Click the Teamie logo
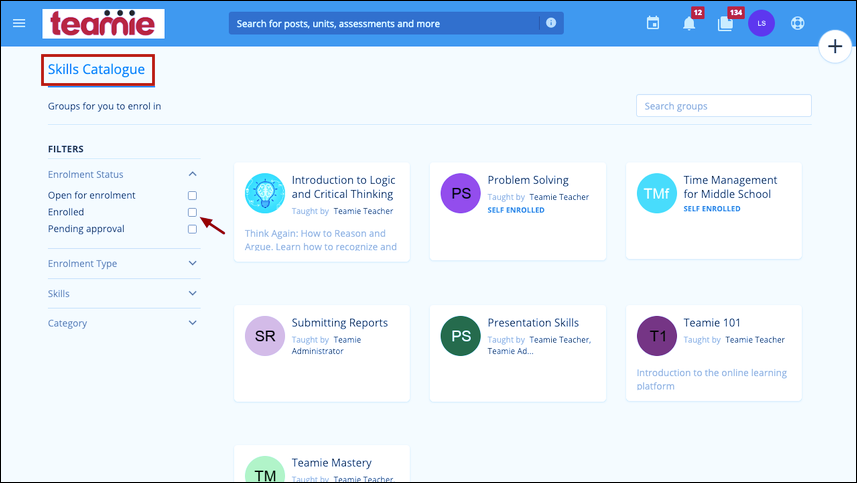Screen dimensions: 857x483 point(103,23)
